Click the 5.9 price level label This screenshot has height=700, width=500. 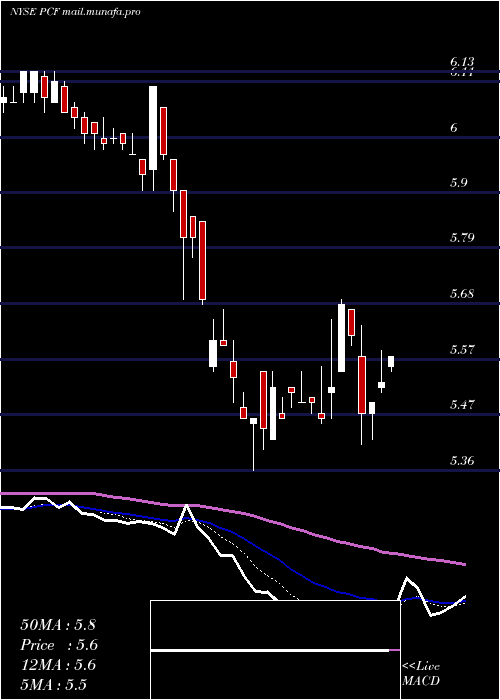click(x=458, y=183)
